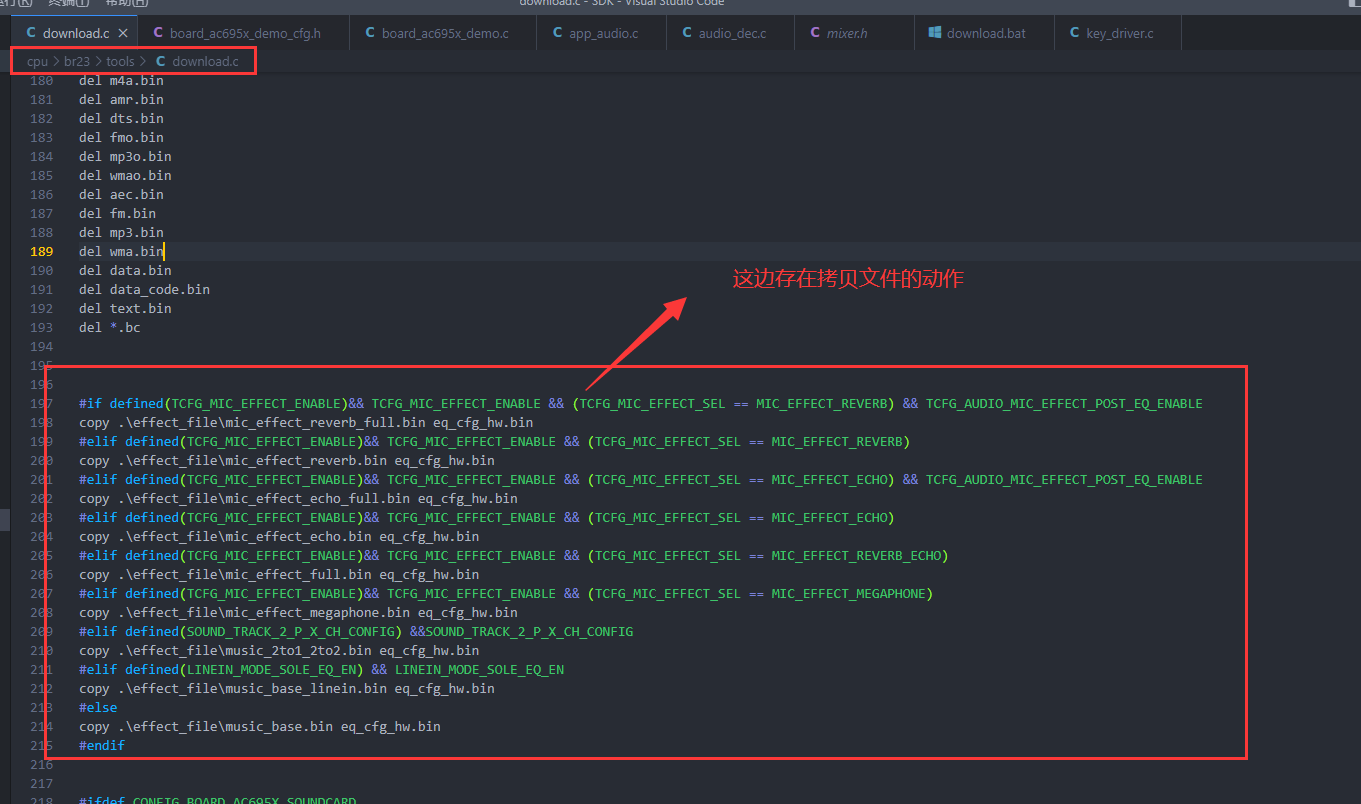Click the #else directive on line 213
The height and width of the screenshot is (804, 1361).
pos(98,708)
